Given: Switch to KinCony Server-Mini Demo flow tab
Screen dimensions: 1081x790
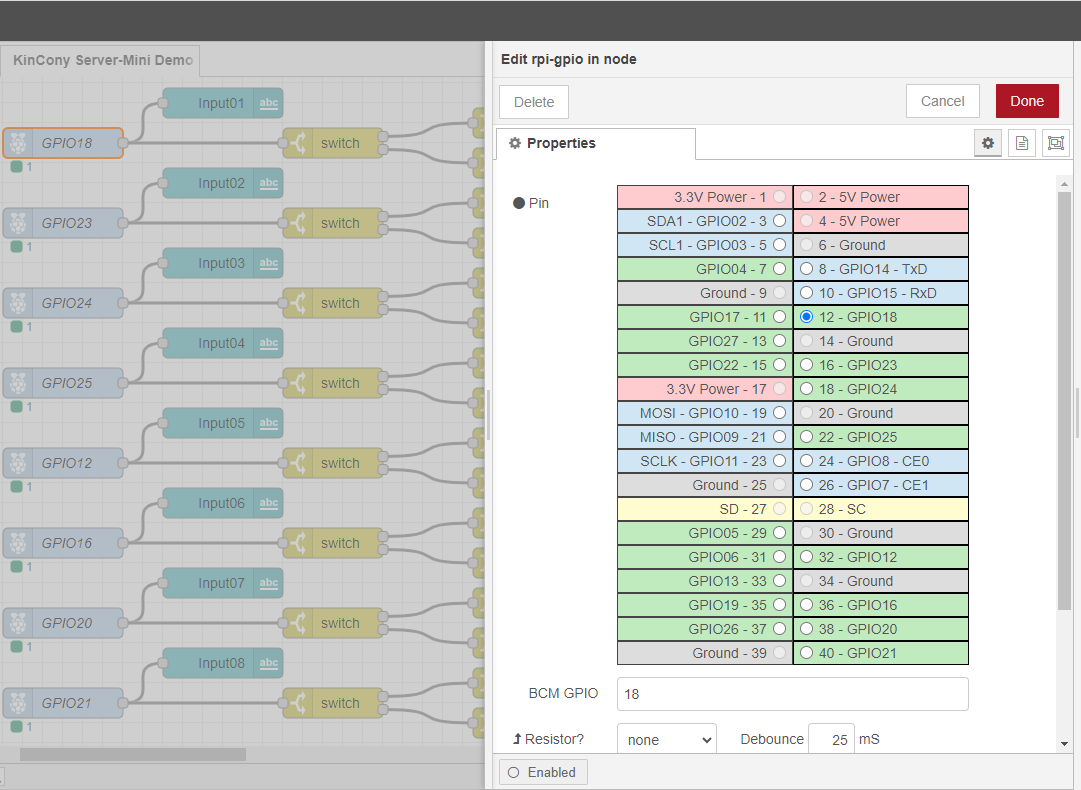Looking at the screenshot, I should (102, 60).
